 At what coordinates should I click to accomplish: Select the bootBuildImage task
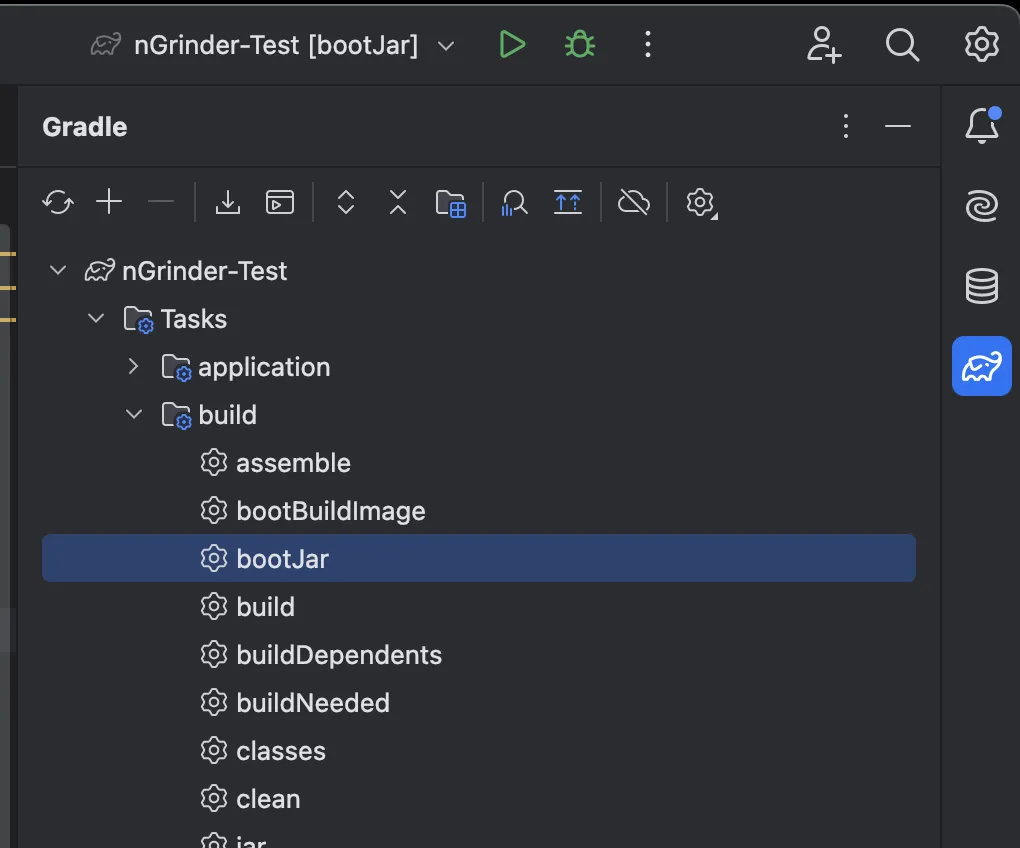click(x=479, y=511)
